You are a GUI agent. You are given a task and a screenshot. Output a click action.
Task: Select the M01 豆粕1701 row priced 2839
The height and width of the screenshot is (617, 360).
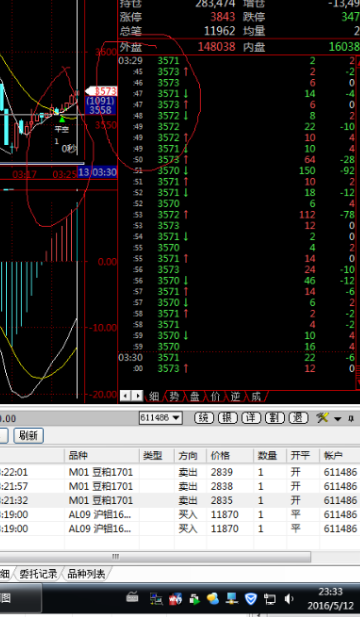point(180,472)
